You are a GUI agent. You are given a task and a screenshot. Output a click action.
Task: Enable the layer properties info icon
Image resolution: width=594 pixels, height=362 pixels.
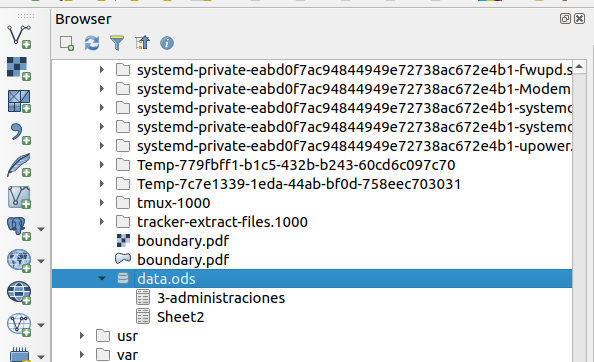pos(167,43)
